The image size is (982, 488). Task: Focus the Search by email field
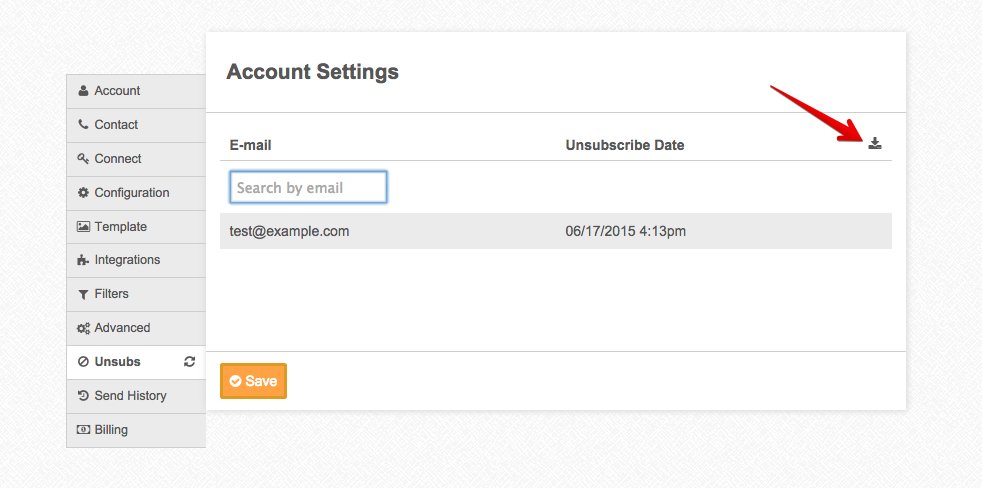tap(308, 187)
